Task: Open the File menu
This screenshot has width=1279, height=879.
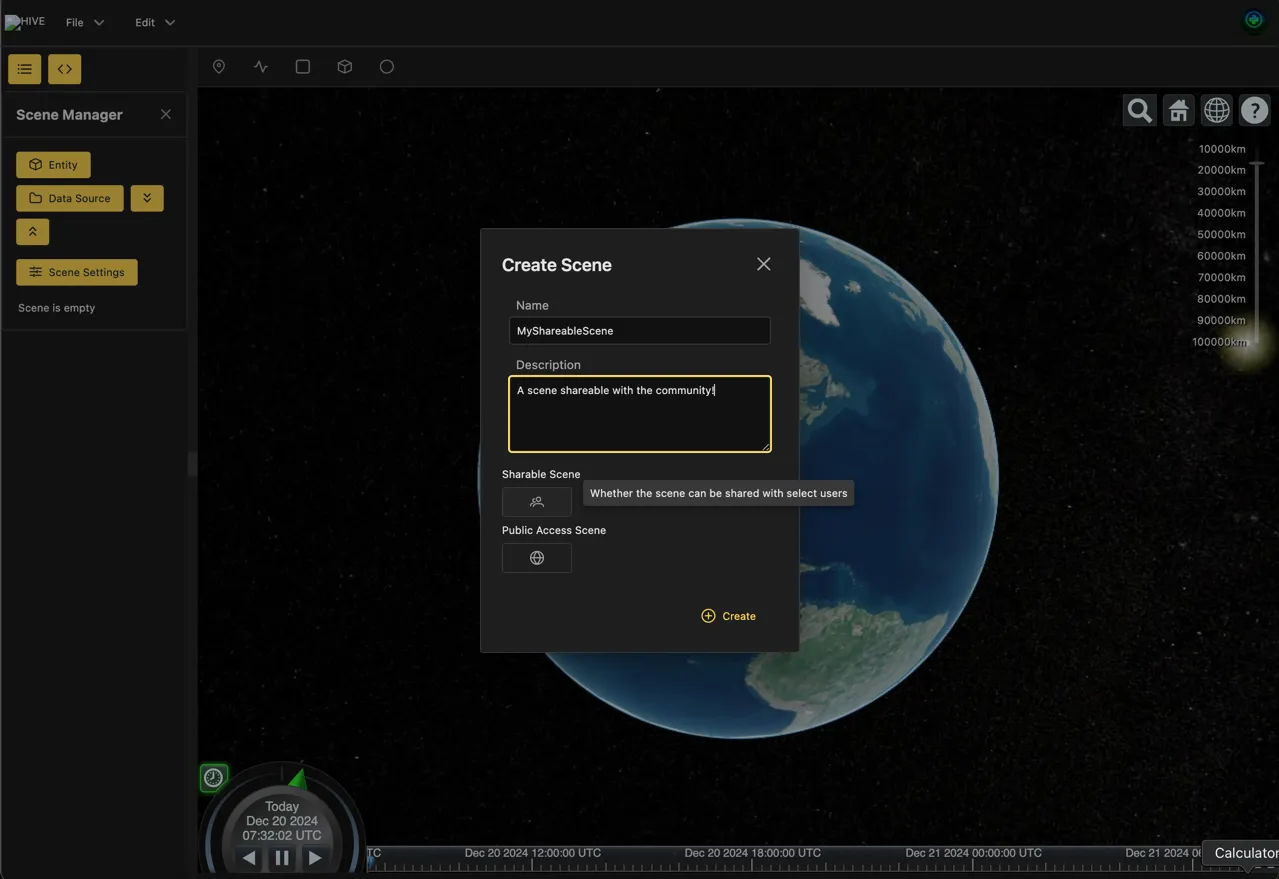Action: pos(81,21)
